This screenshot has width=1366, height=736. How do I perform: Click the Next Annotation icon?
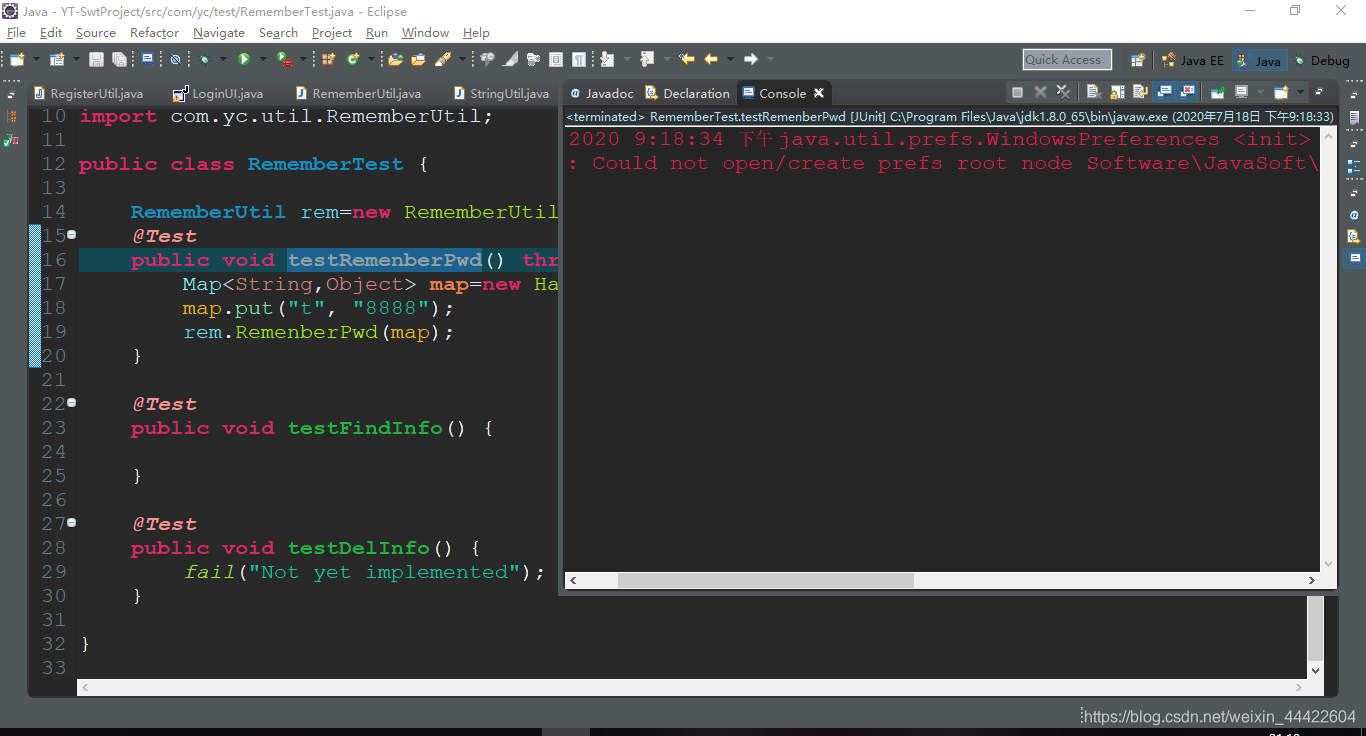(x=606, y=59)
